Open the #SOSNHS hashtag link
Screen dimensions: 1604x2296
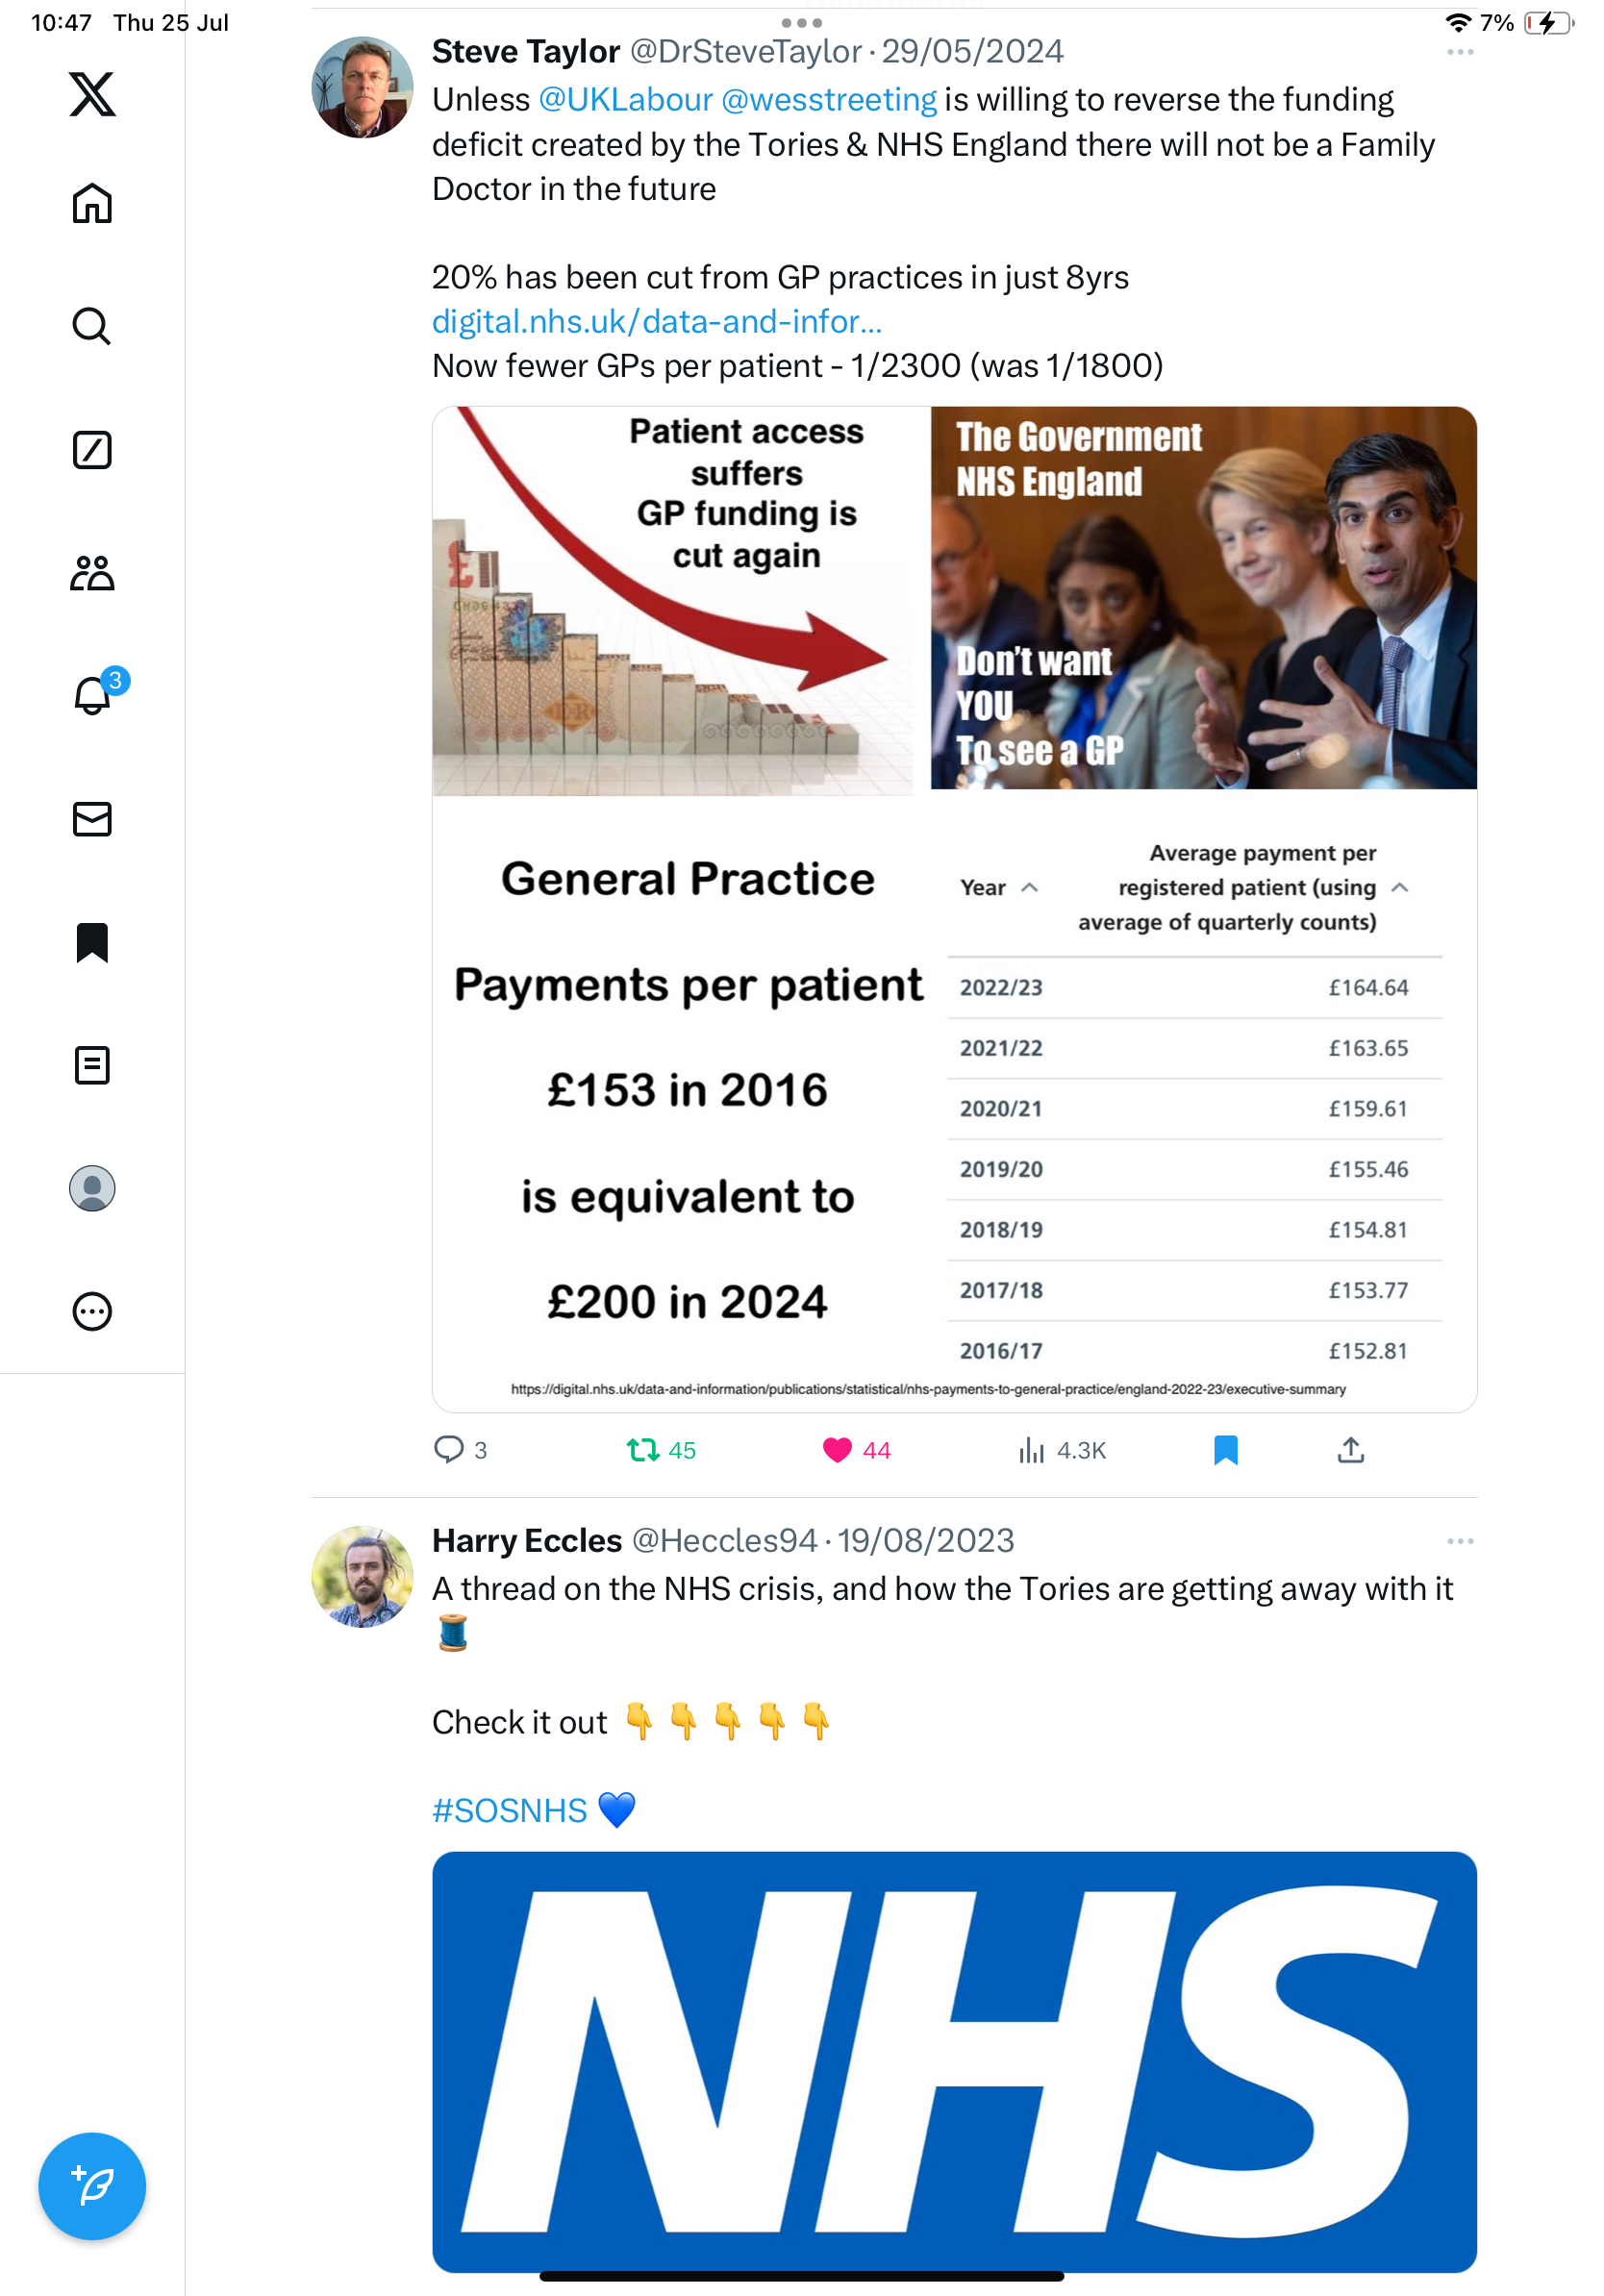click(x=509, y=1811)
